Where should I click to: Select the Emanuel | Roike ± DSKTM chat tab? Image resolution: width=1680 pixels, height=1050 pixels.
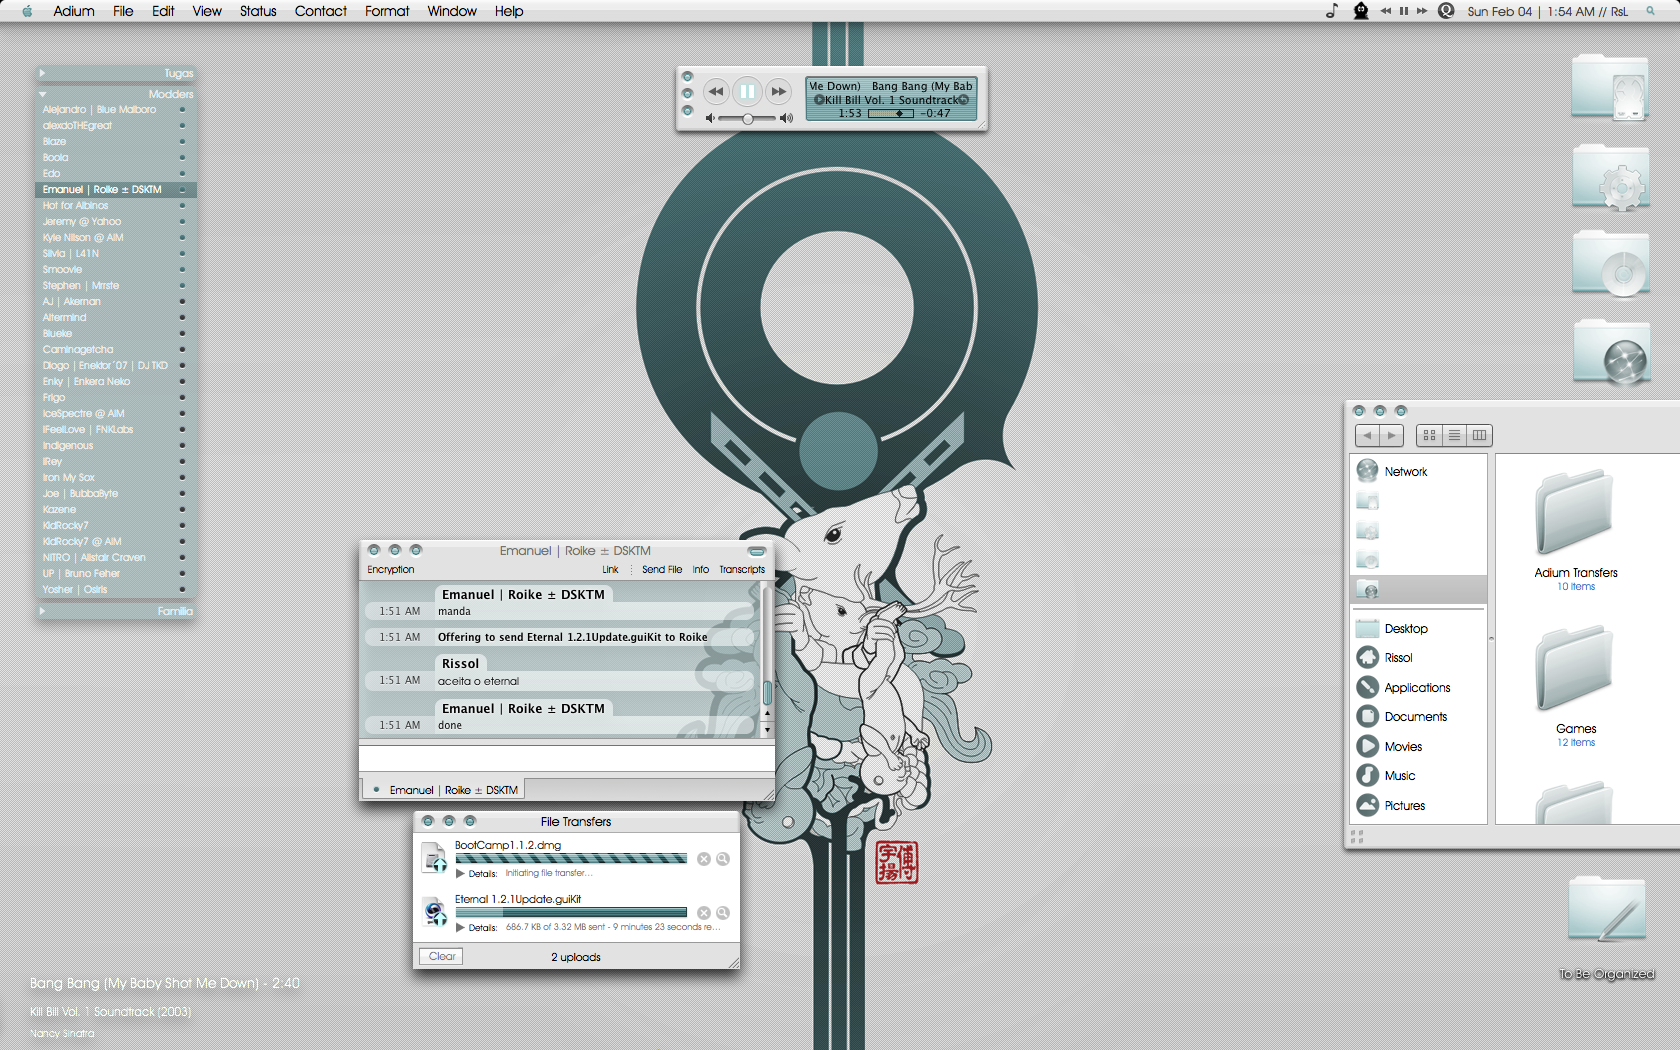point(443,790)
